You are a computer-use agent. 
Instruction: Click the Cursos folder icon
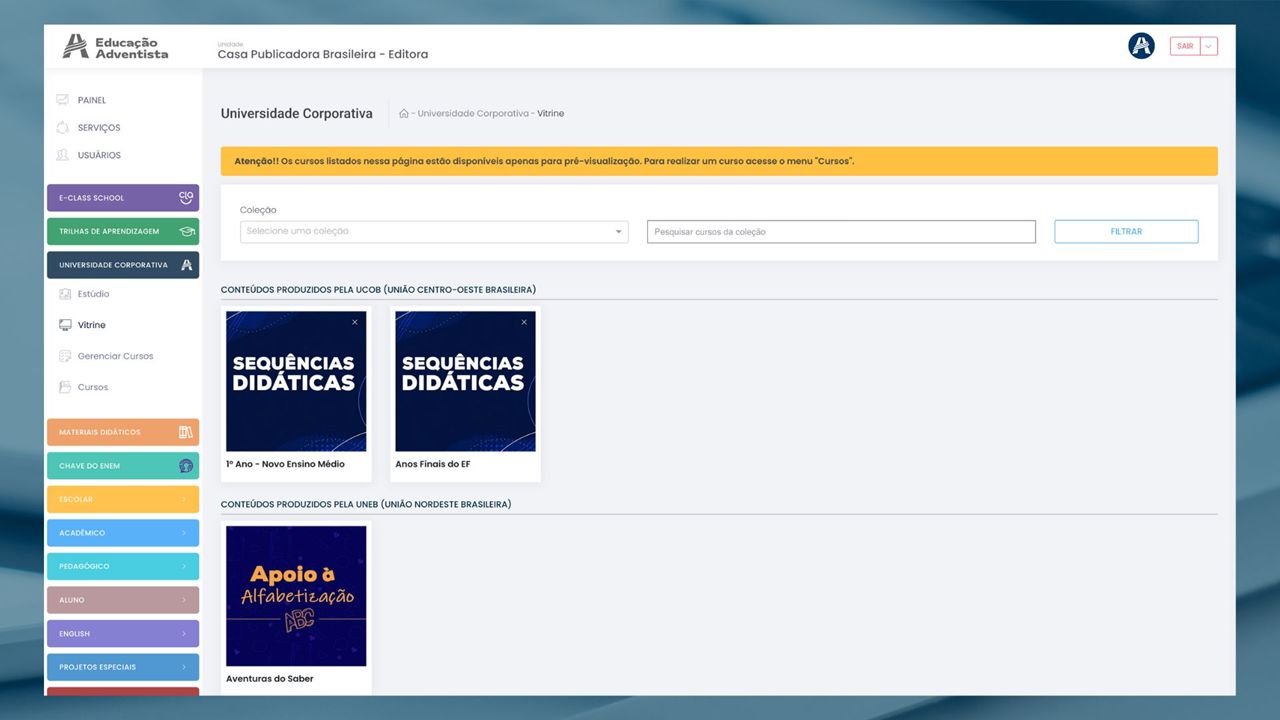click(65, 387)
